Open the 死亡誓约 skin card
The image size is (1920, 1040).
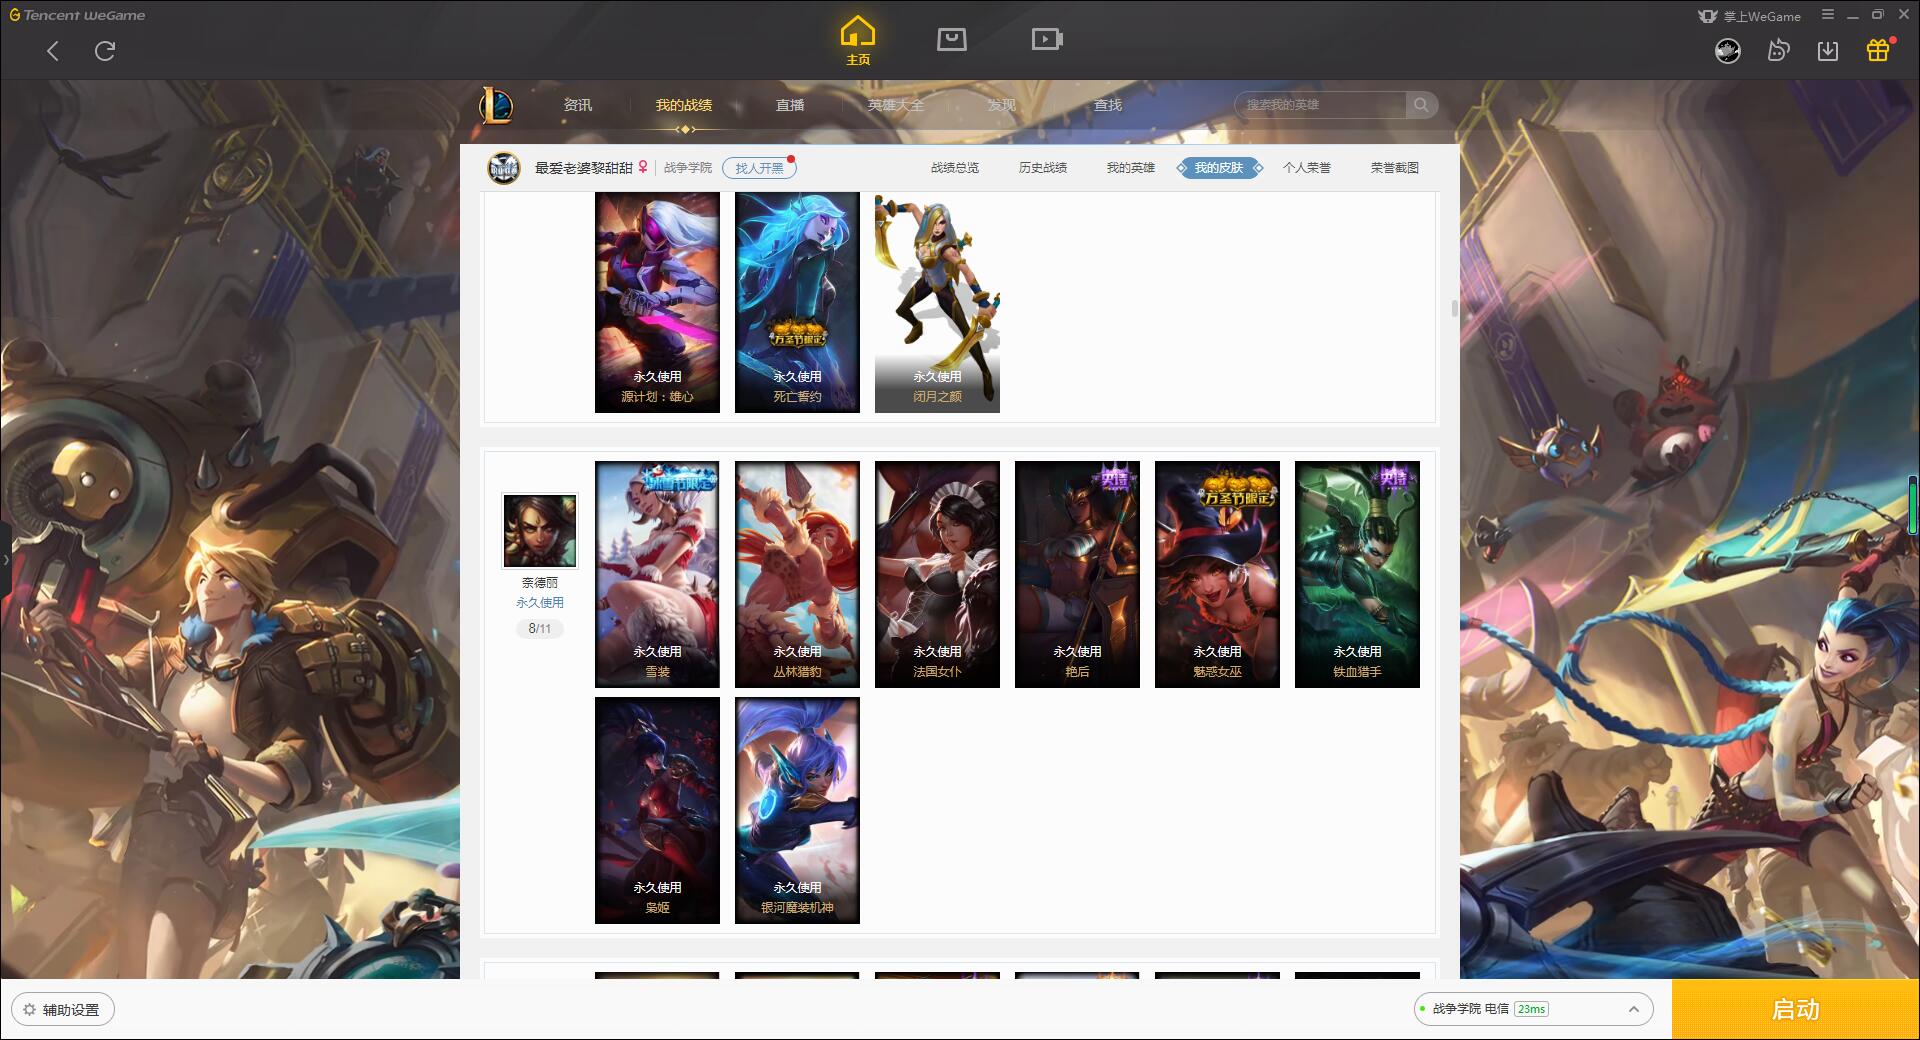pos(797,302)
